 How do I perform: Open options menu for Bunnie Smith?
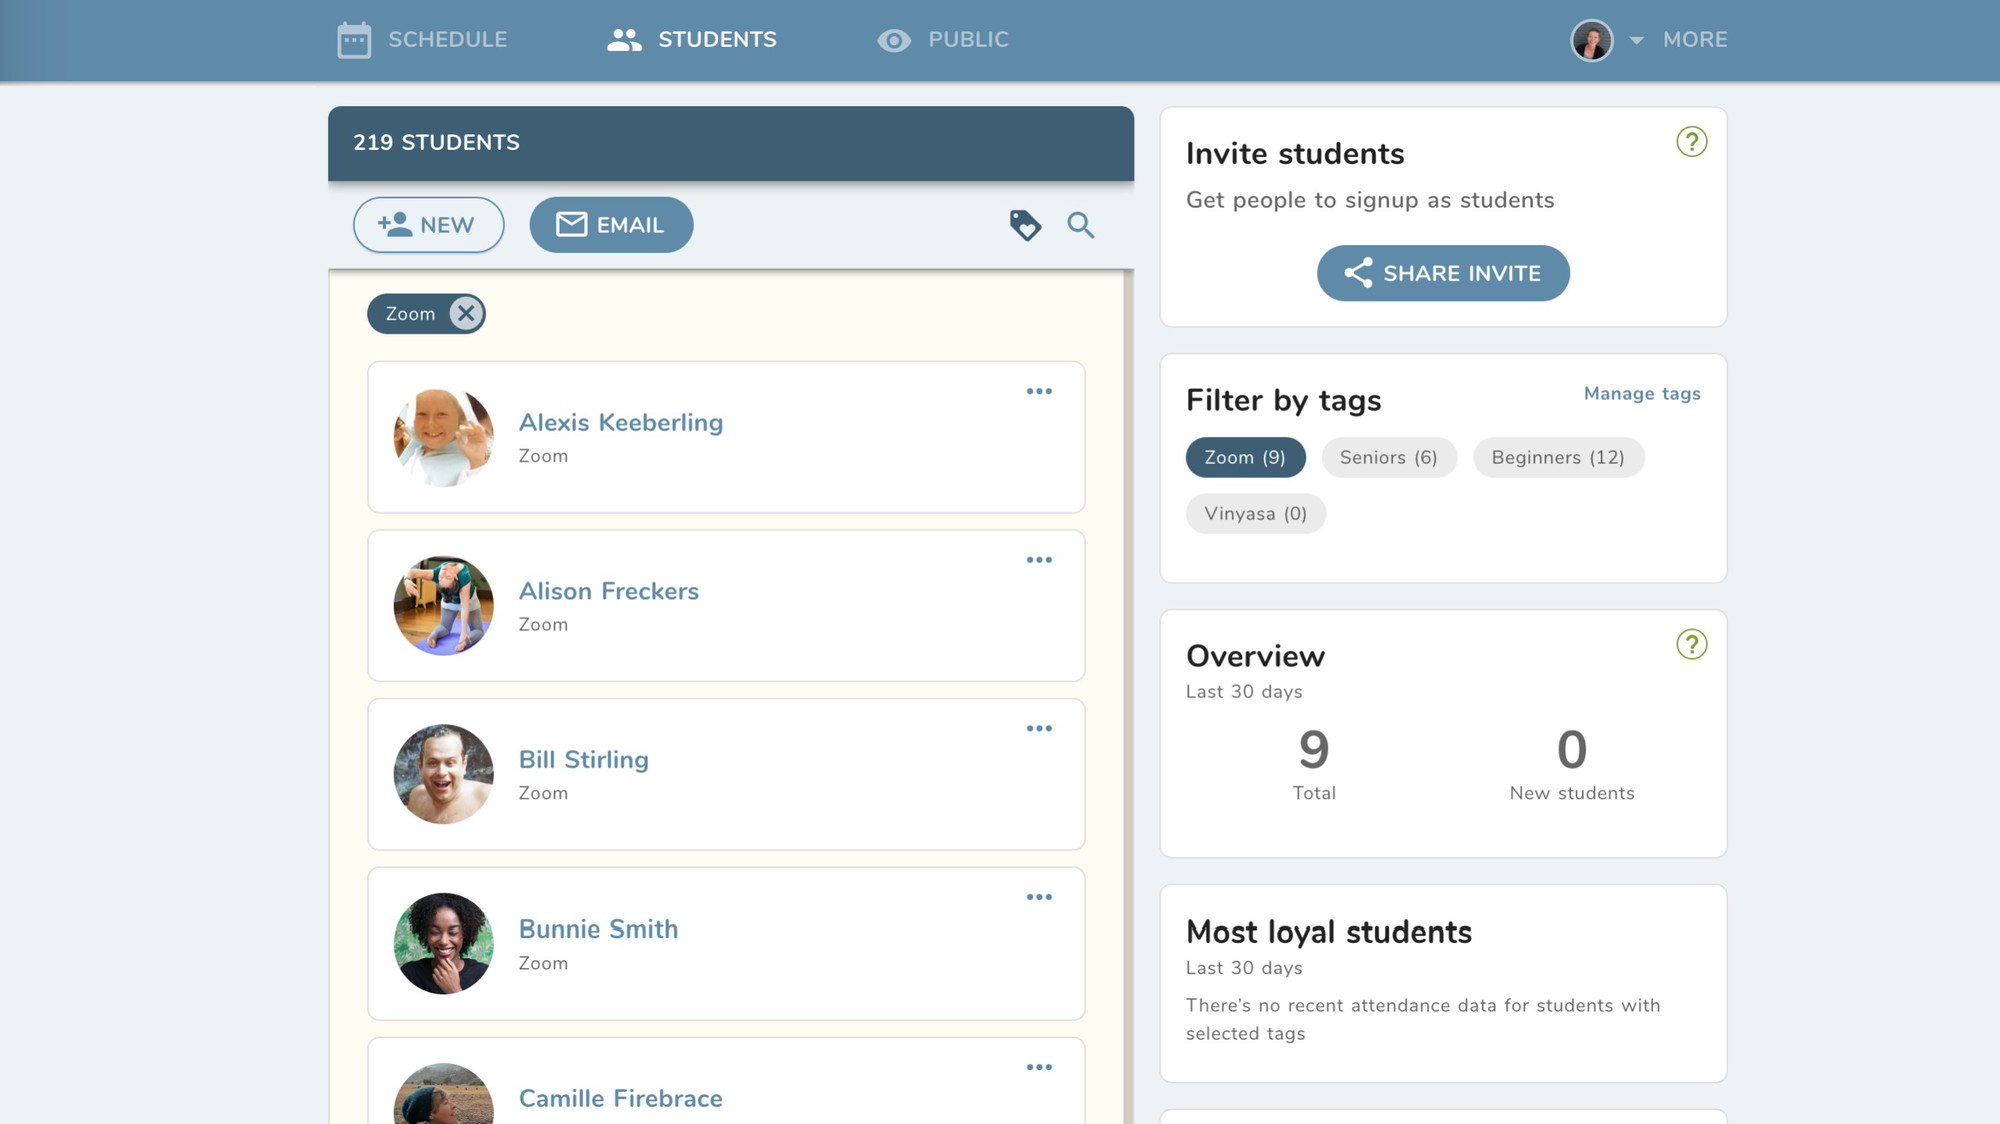(x=1039, y=897)
